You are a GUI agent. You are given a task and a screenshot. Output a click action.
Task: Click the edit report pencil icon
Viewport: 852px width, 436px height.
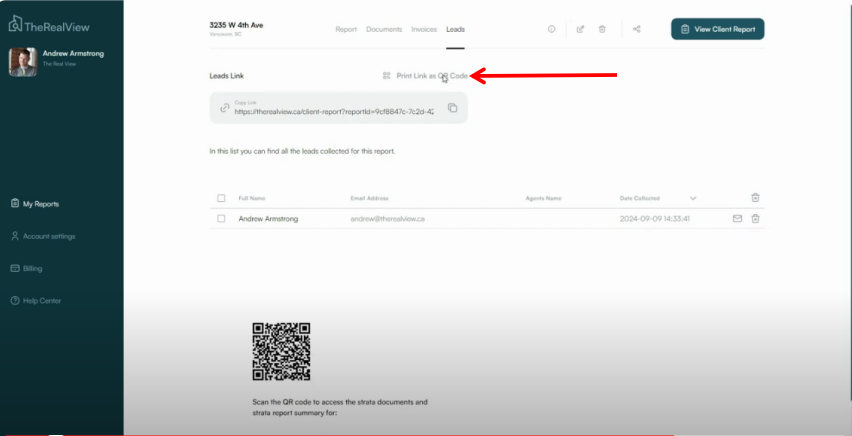tap(580, 29)
